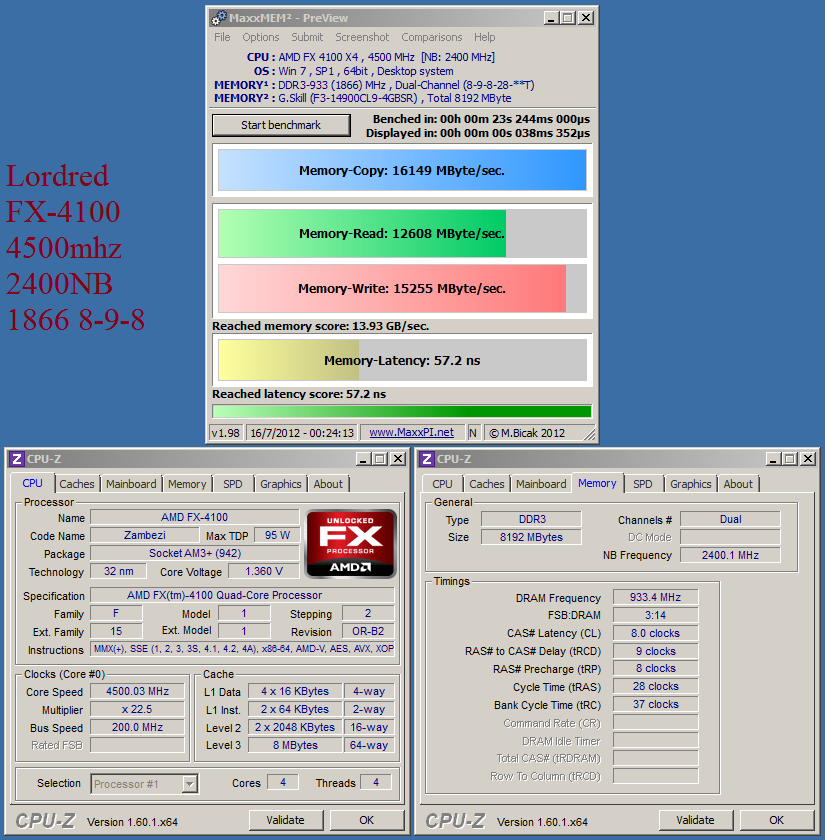Viewport: 825px width, 840px height.
Task: Click the Code Name Zambezi value
Action: pyautogui.click(x=145, y=535)
